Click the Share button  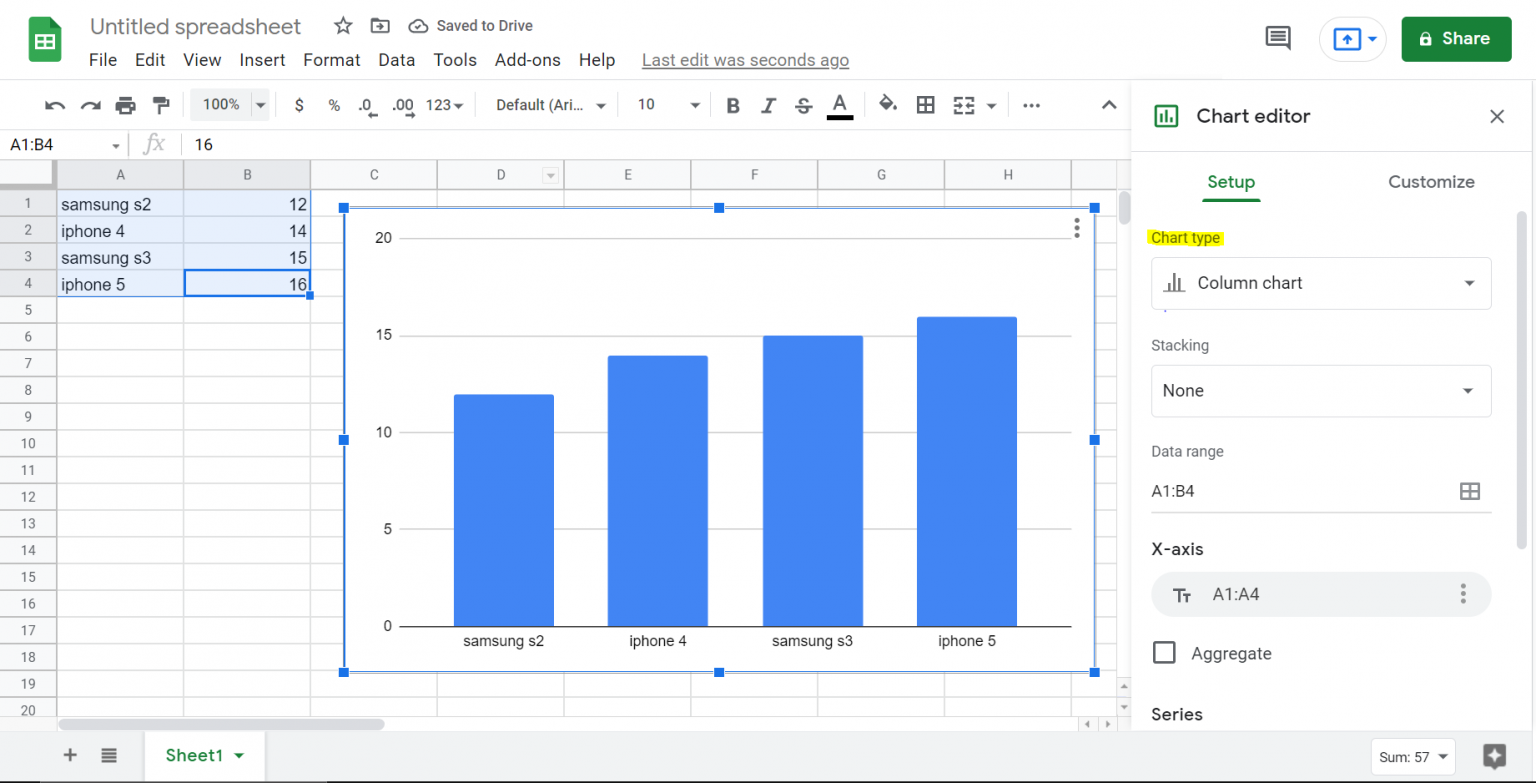coord(1456,39)
